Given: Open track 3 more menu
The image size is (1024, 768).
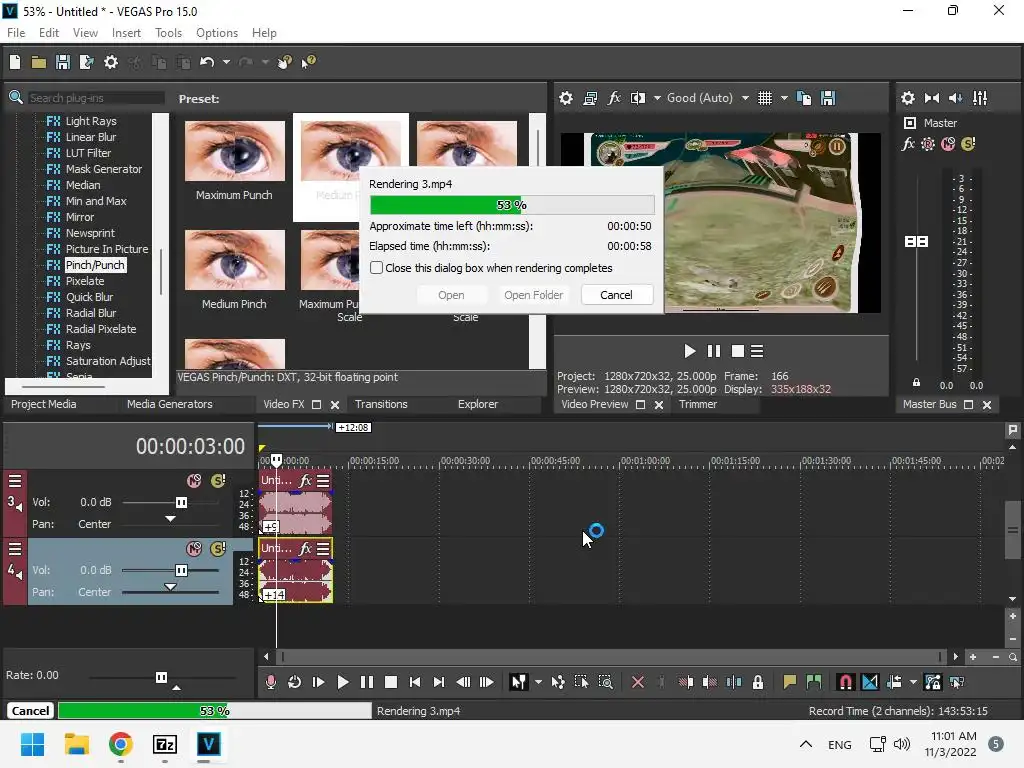Looking at the screenshot, I should [15, 481].
